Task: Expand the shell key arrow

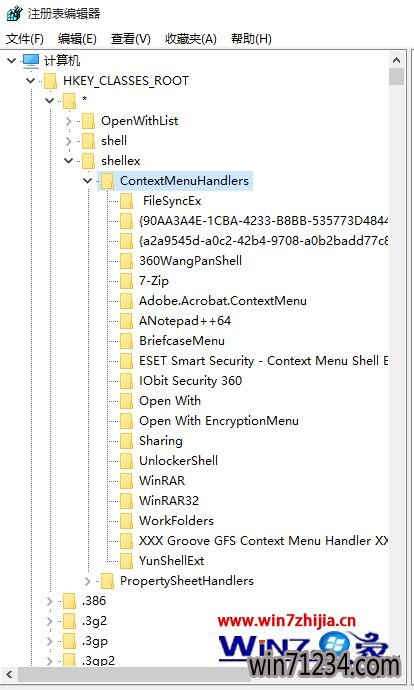Action: point(69,141)
